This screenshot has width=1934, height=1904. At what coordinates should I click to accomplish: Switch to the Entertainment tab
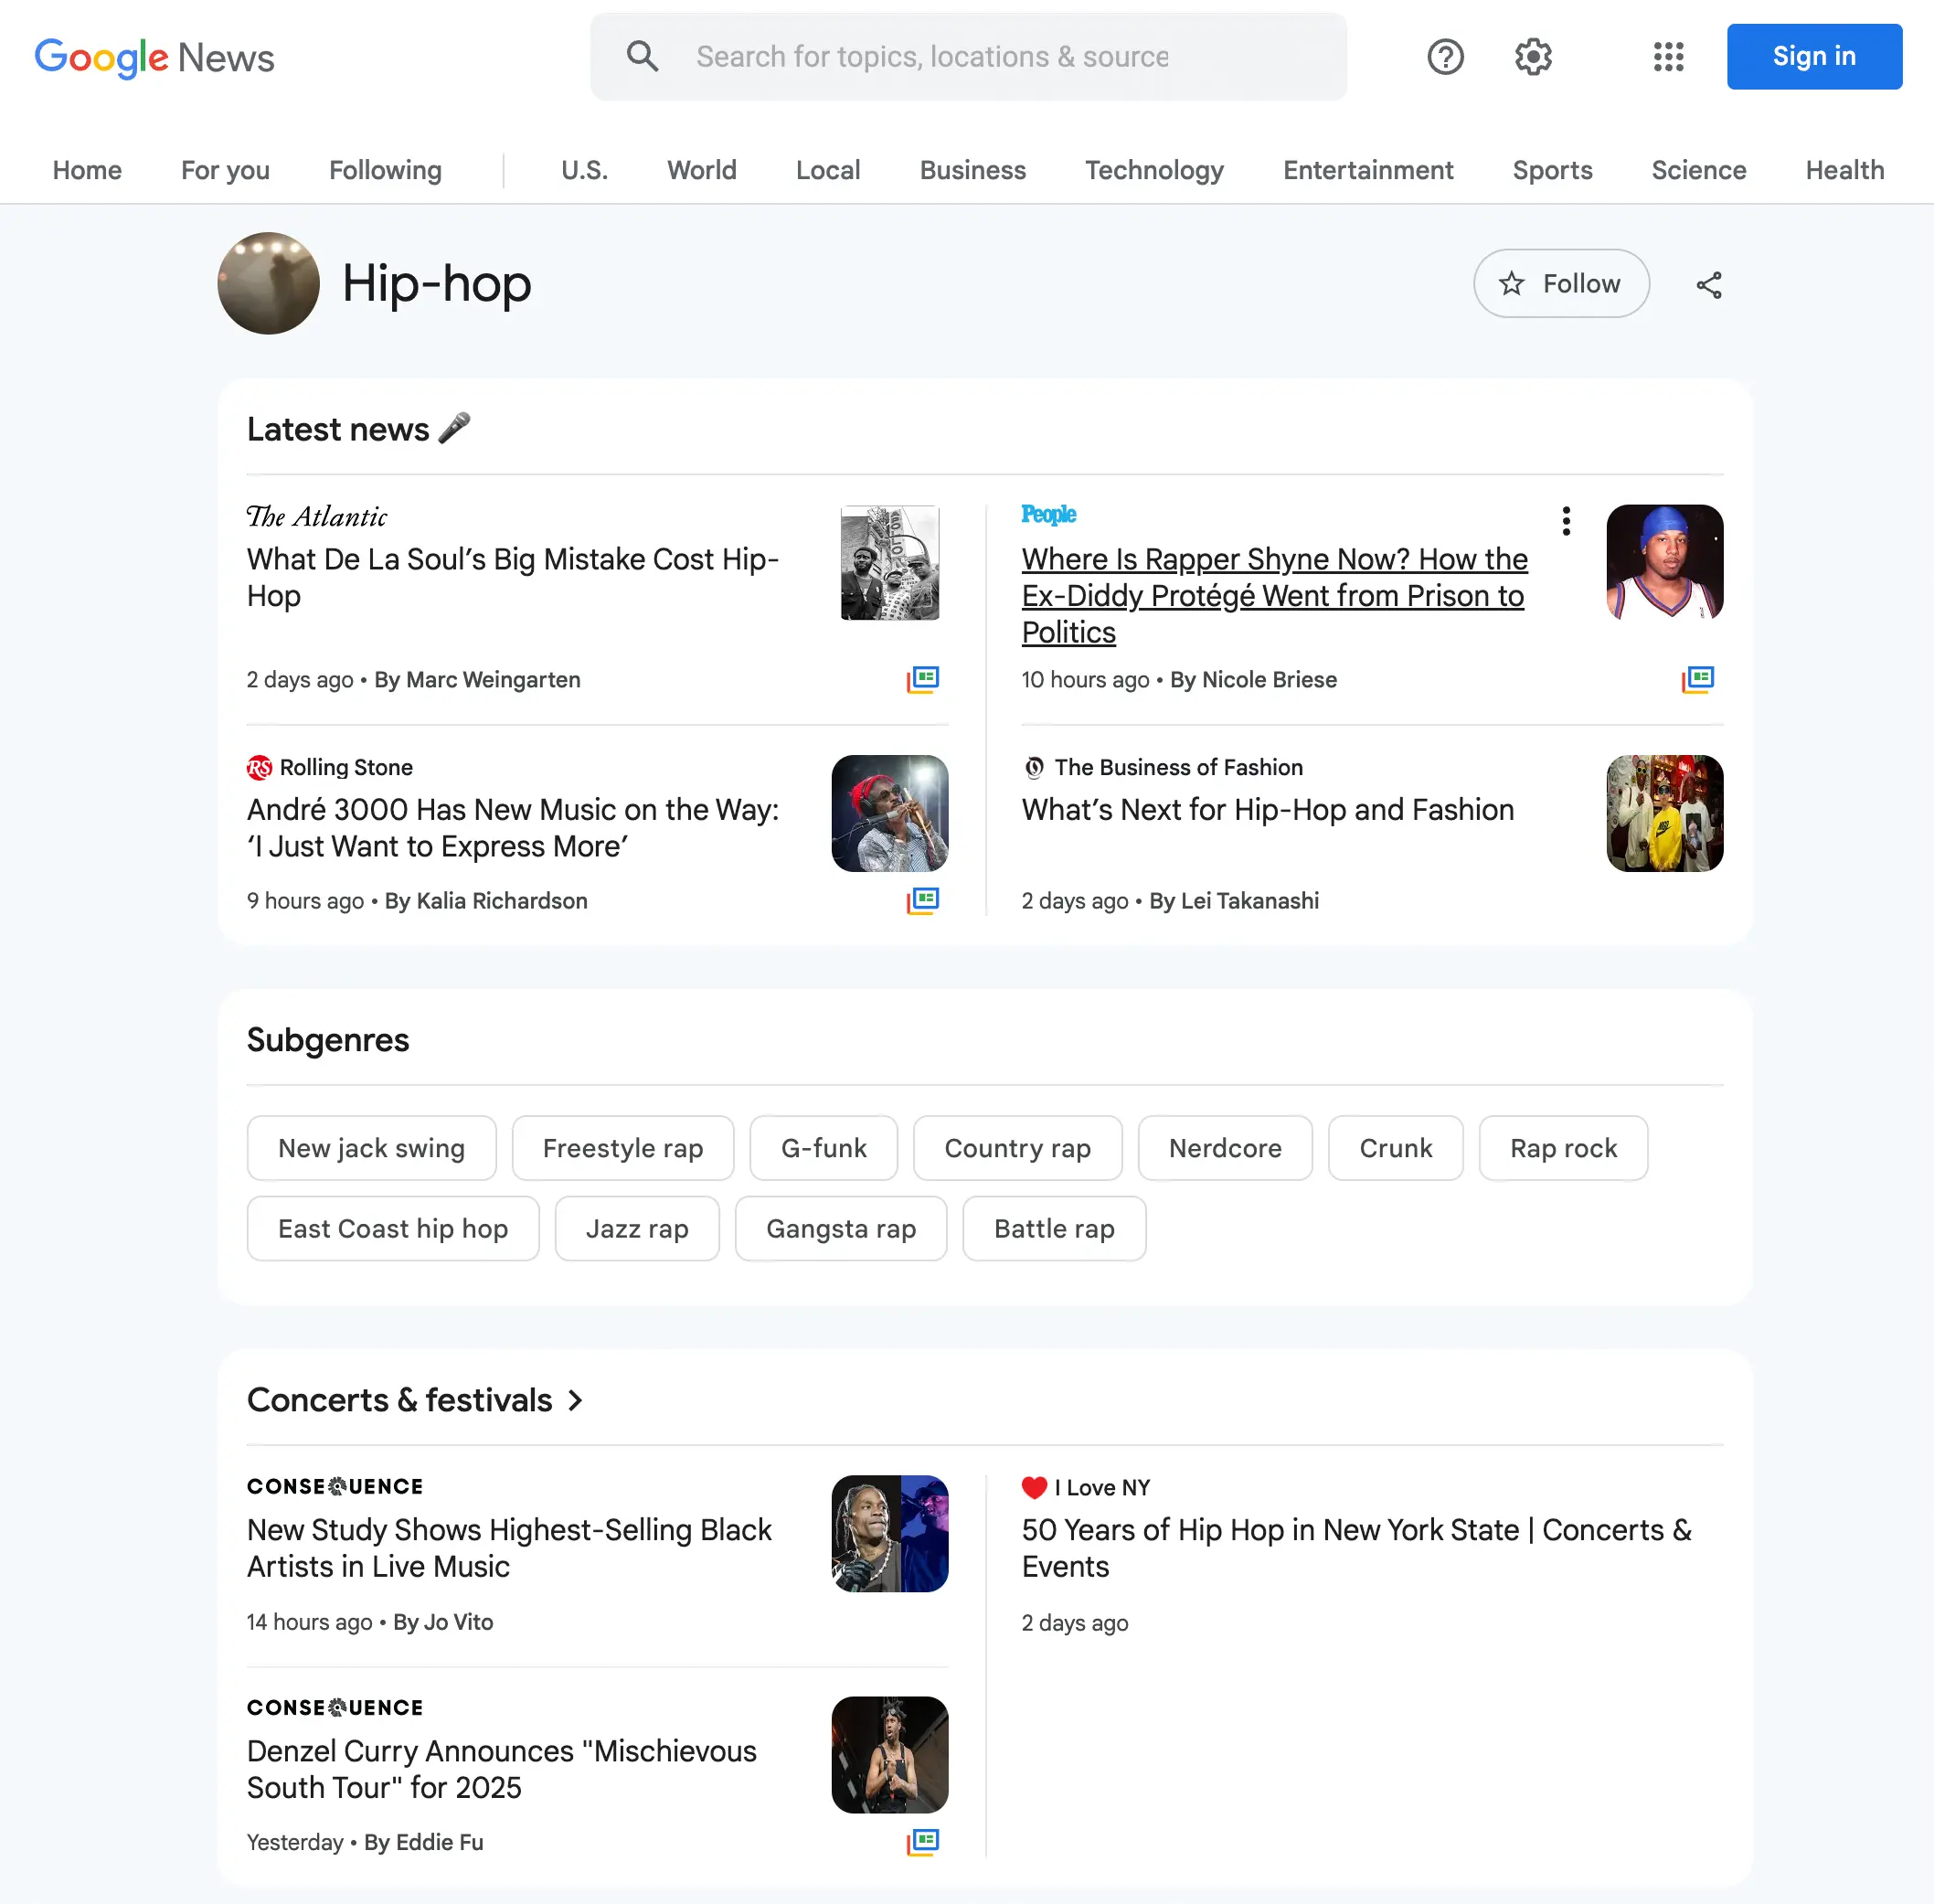tap(1368, 170)
